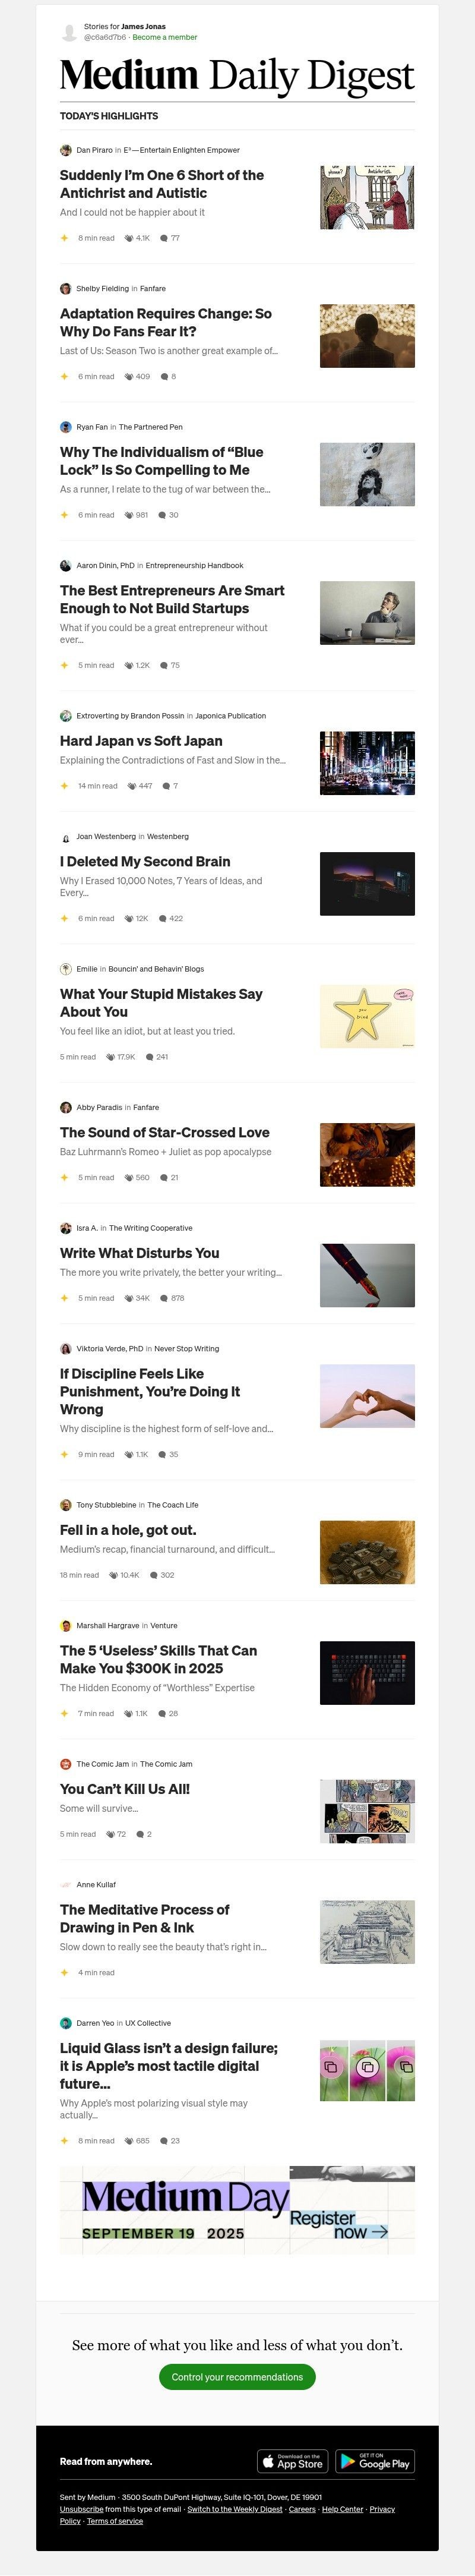Click the clap icon on Blue Lock story

point(128,515)
